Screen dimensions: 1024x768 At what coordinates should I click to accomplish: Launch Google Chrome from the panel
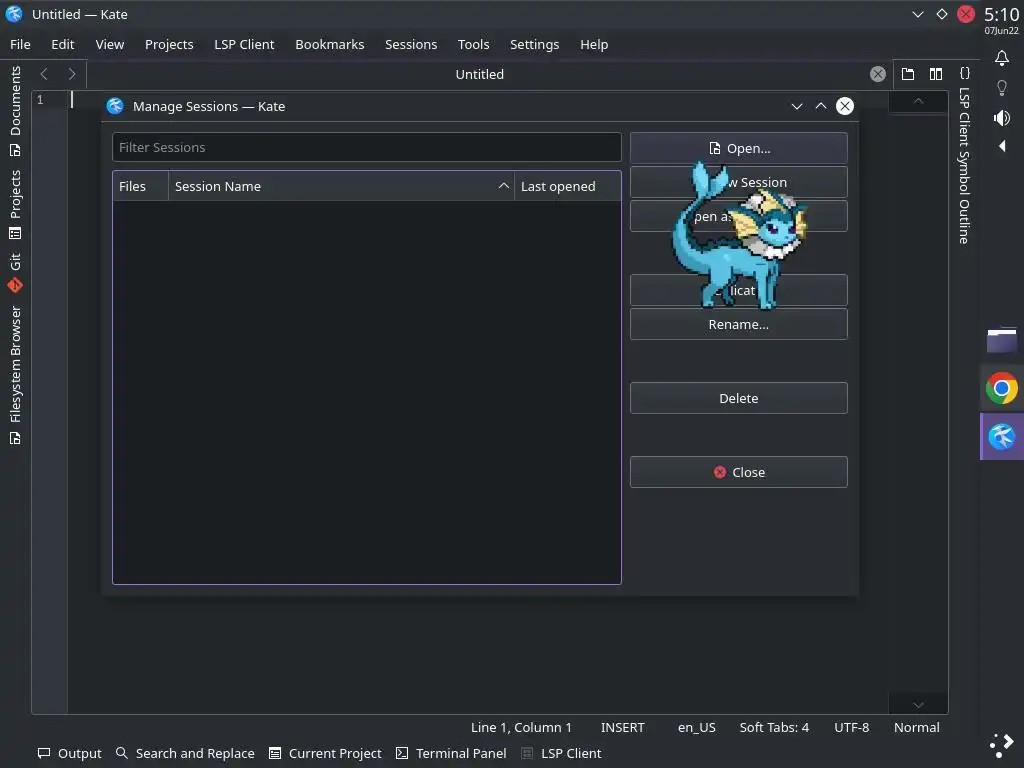tap(1002, 389)
